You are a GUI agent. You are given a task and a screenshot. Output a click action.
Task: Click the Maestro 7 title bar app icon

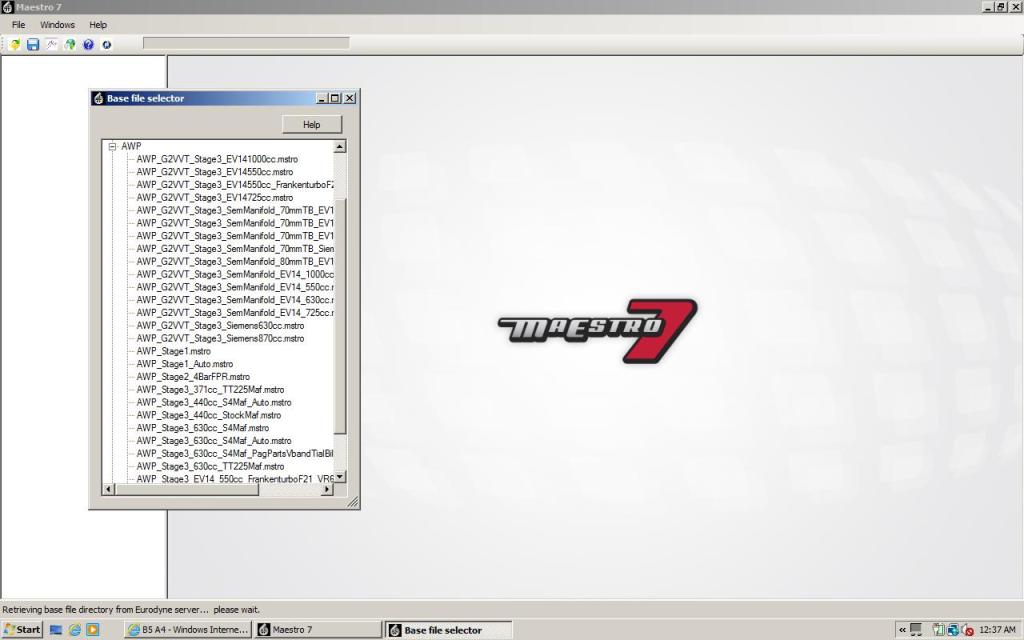[7, 7]
